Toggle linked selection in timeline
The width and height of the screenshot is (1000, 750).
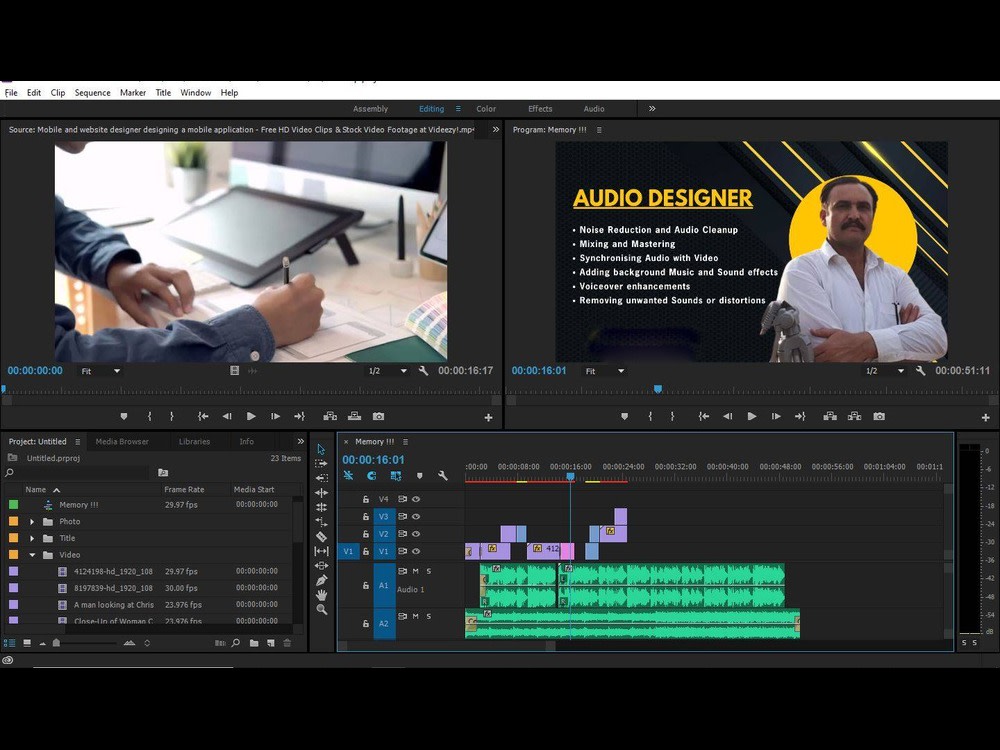[x=395, y=476]
